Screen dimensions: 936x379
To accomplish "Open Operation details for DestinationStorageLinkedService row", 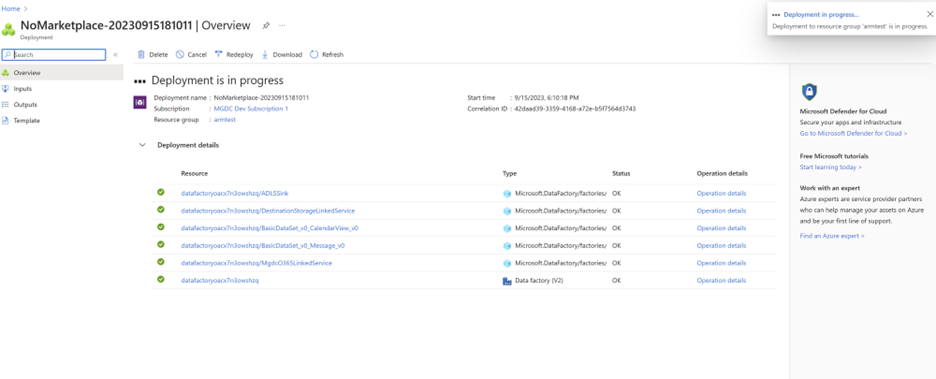I will [x=721, y=211].
